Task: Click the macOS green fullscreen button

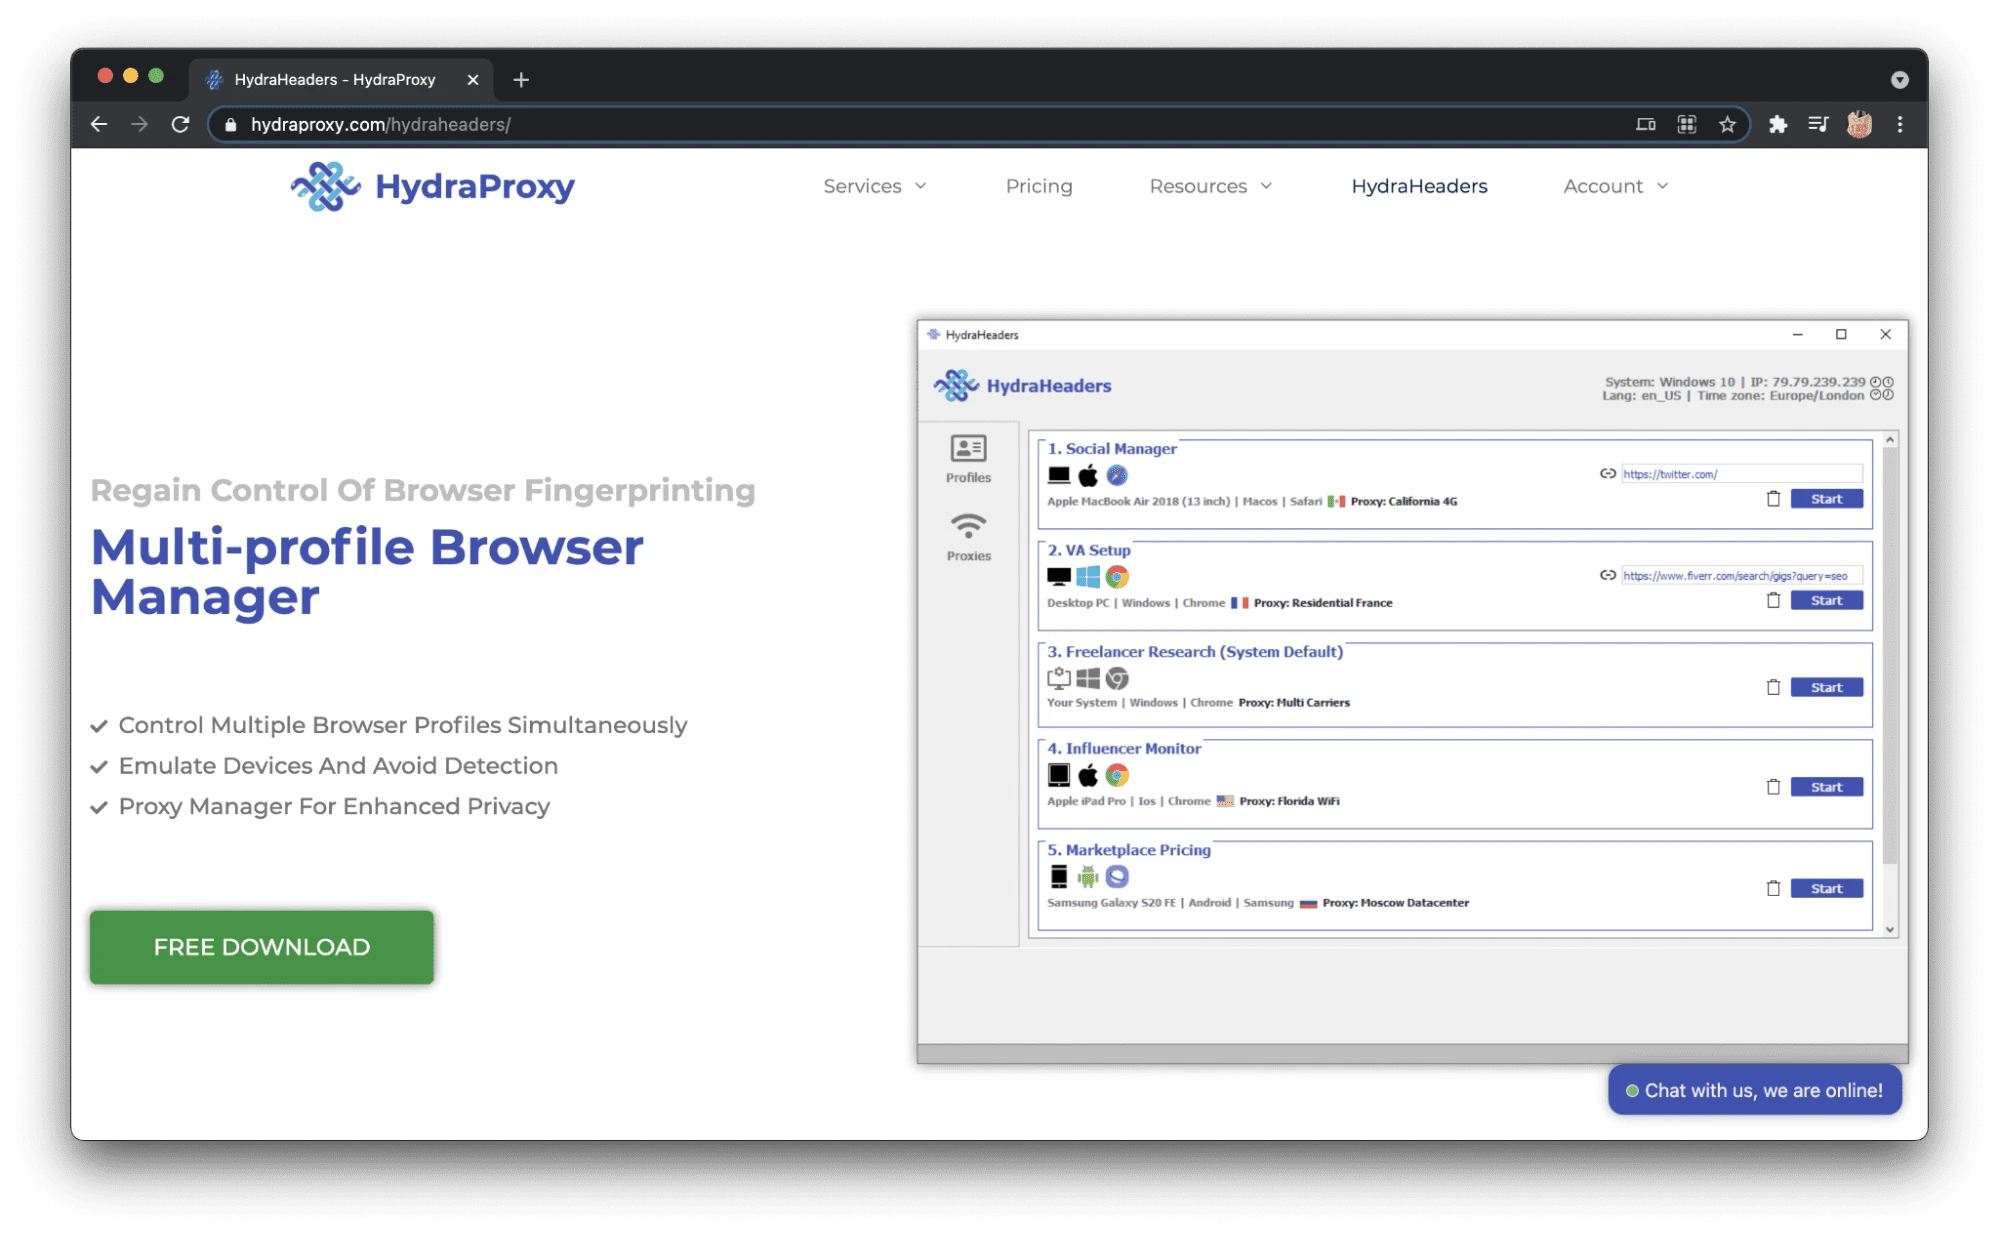Action: tap(156, 76)
